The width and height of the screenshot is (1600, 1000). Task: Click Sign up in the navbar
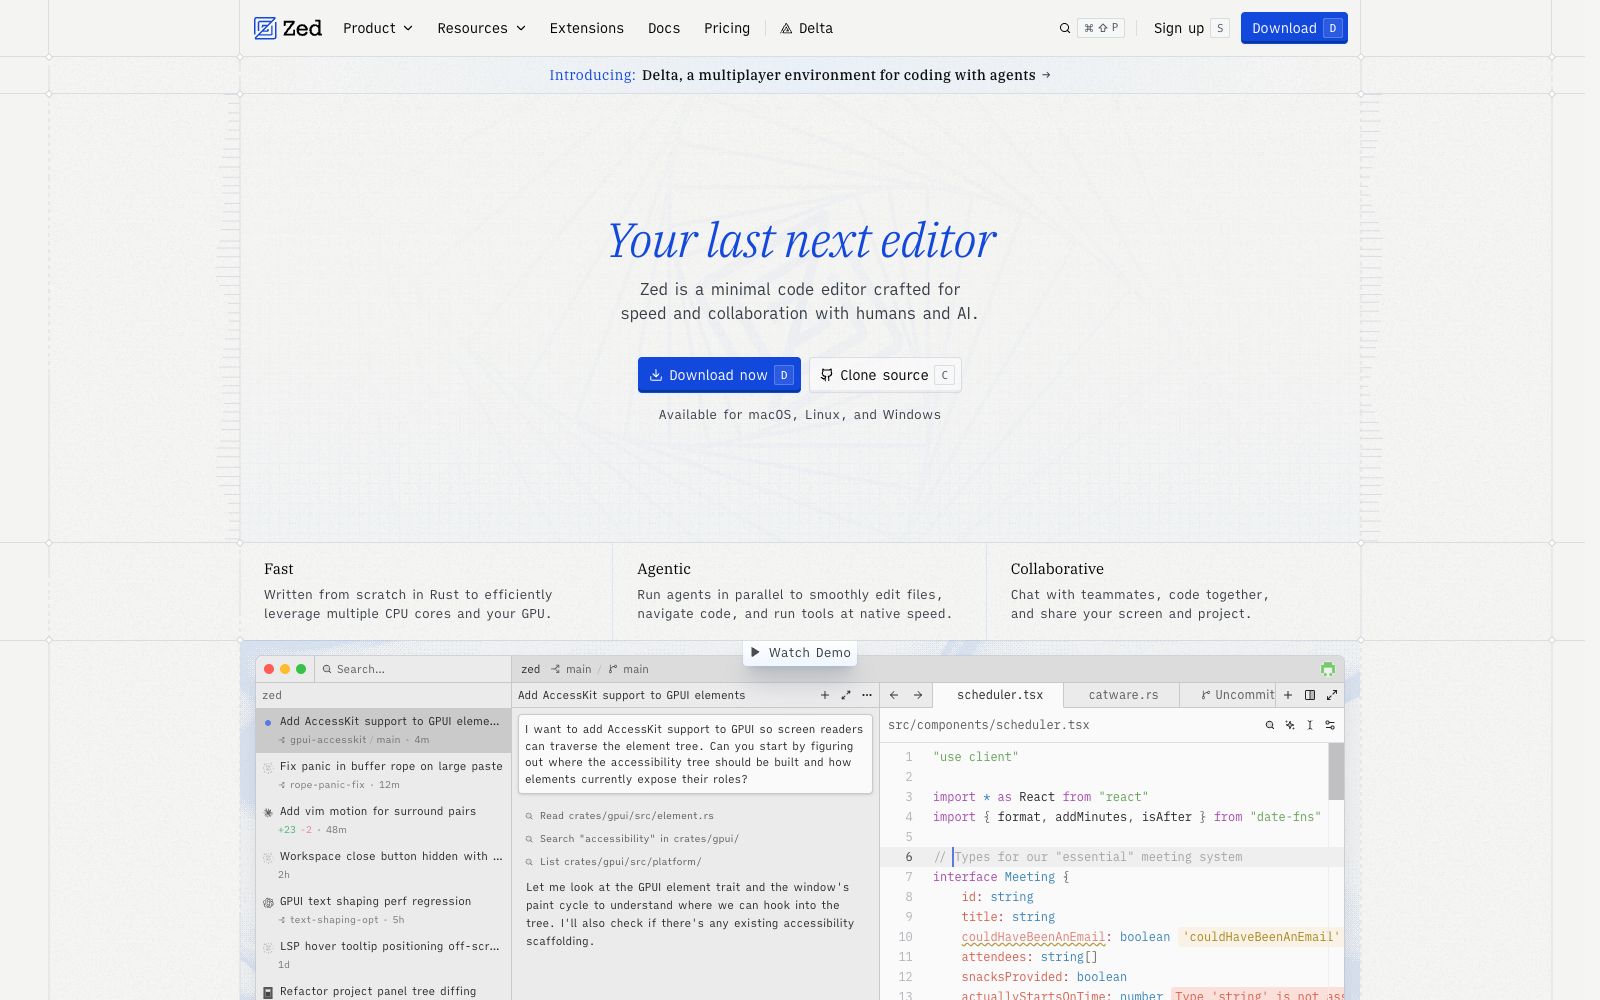[x=1190, y=28]
